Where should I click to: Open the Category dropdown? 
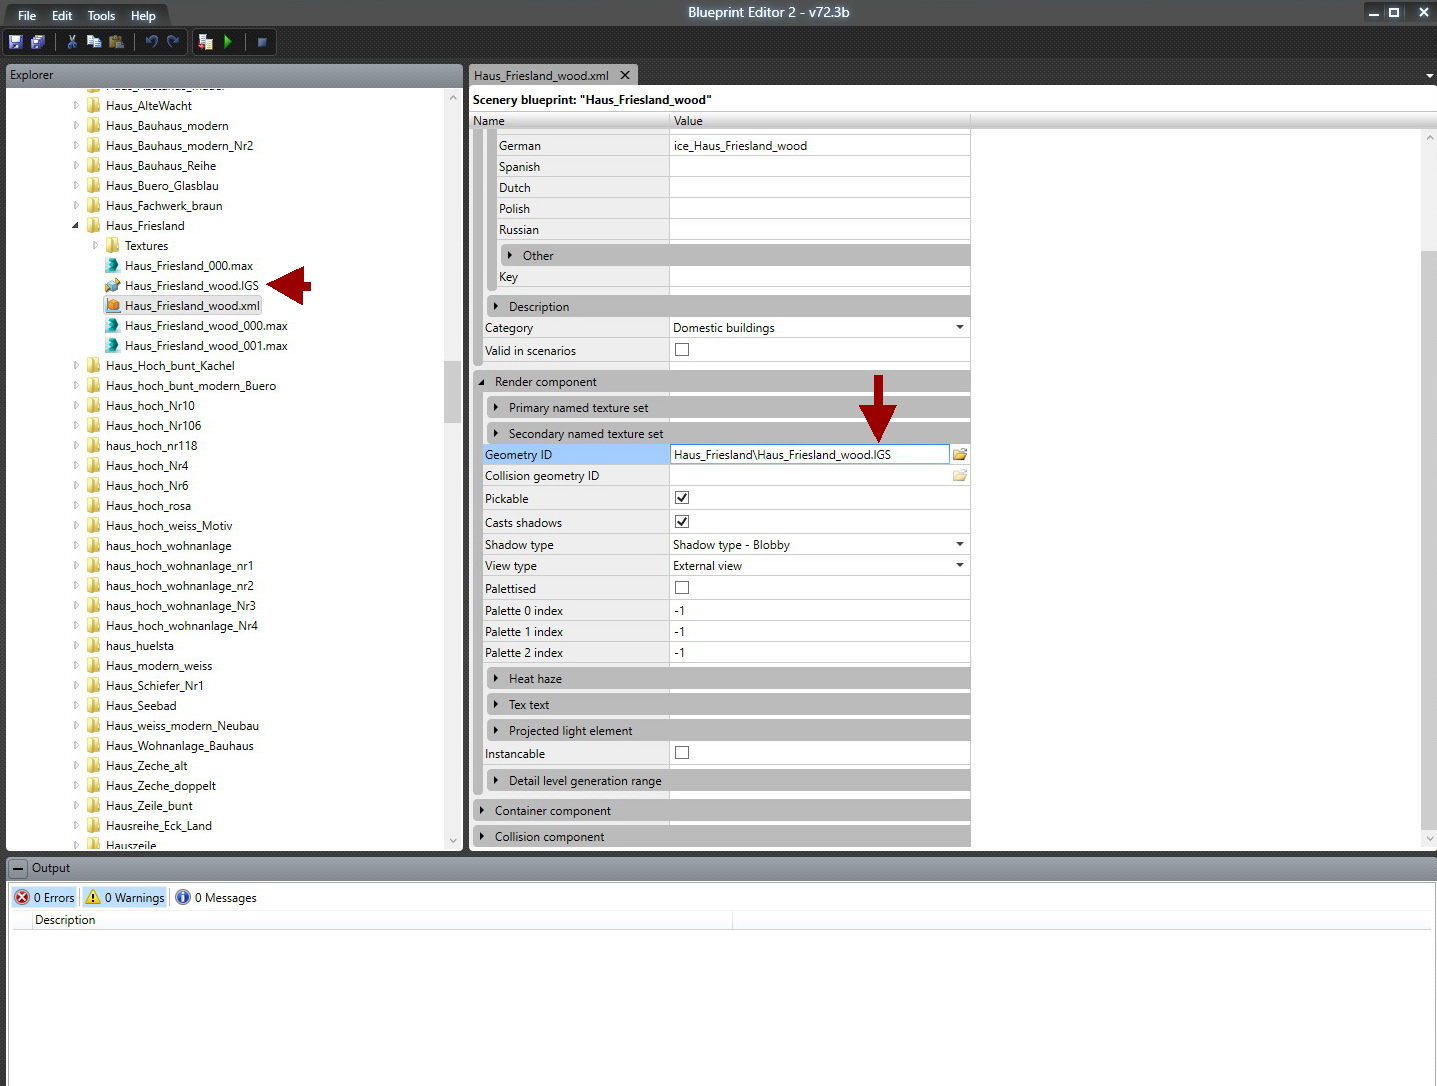[x=960, y=328]
